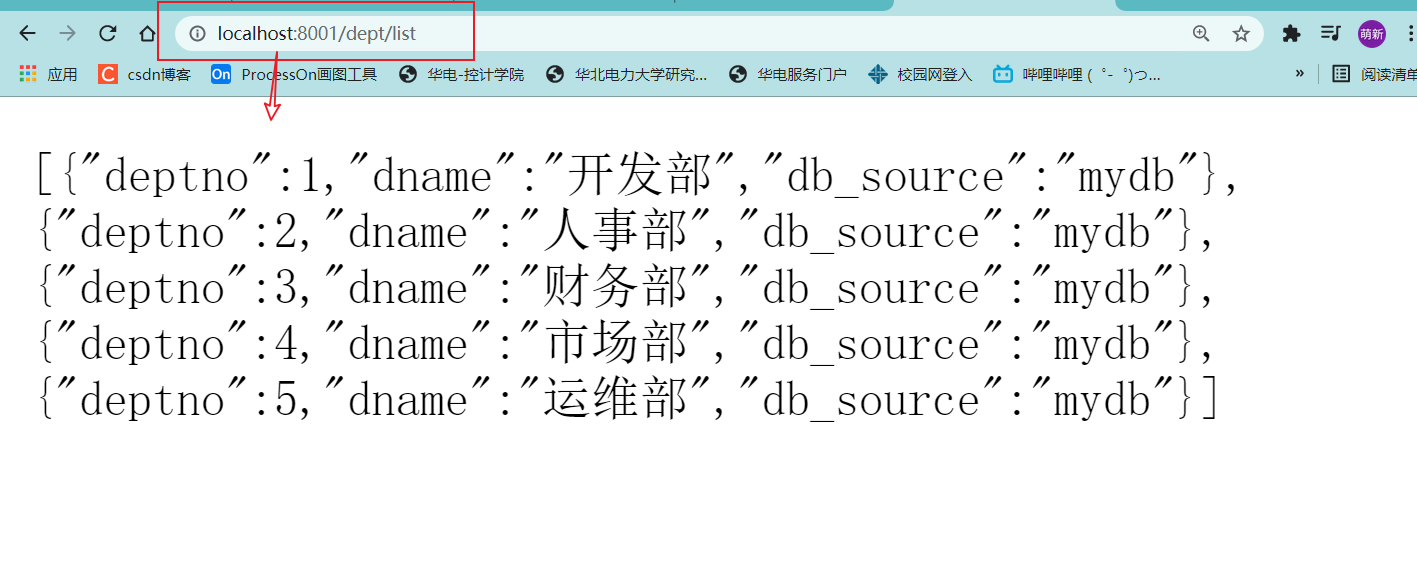View site information icon in address bar
This screenshot has height=573, width=1417.
pos(198,34)
